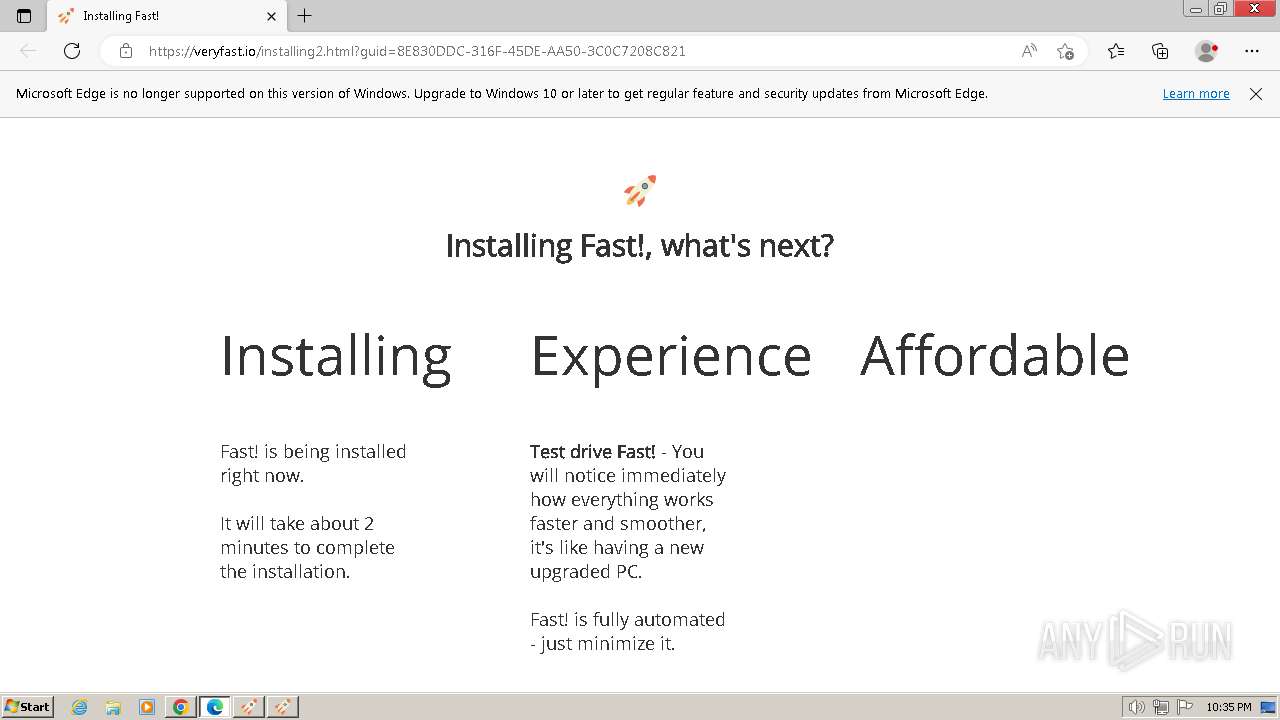Viewport: 1280px width, 720px height.
Task: Restore down the Edge window
Action: [x=1221, y=9]
